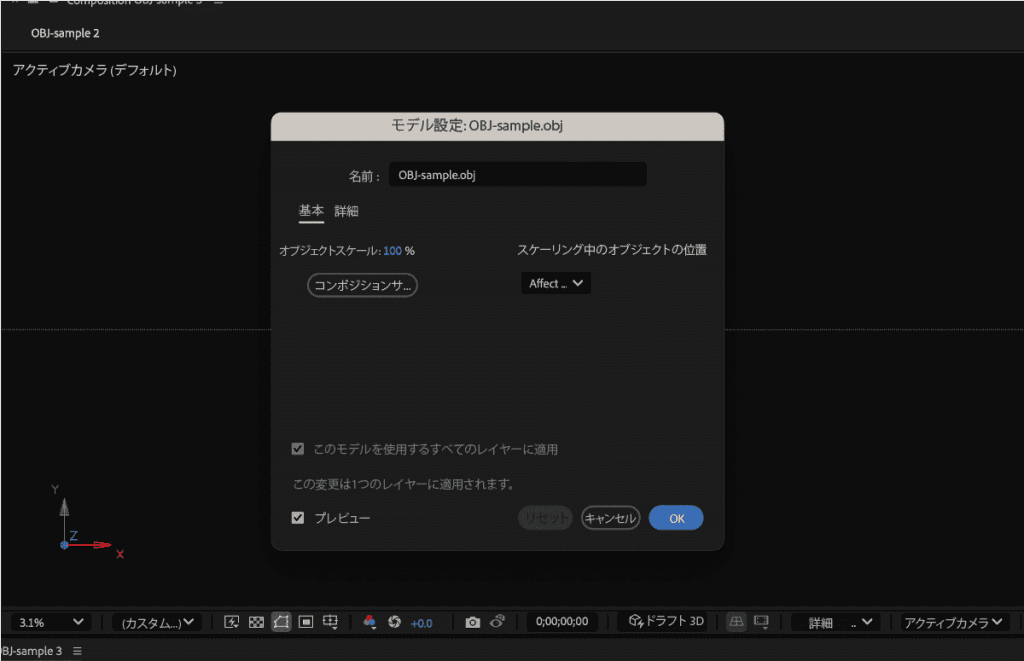Click the OK button
Viewport: 1024px width, 661px height.
676,518
